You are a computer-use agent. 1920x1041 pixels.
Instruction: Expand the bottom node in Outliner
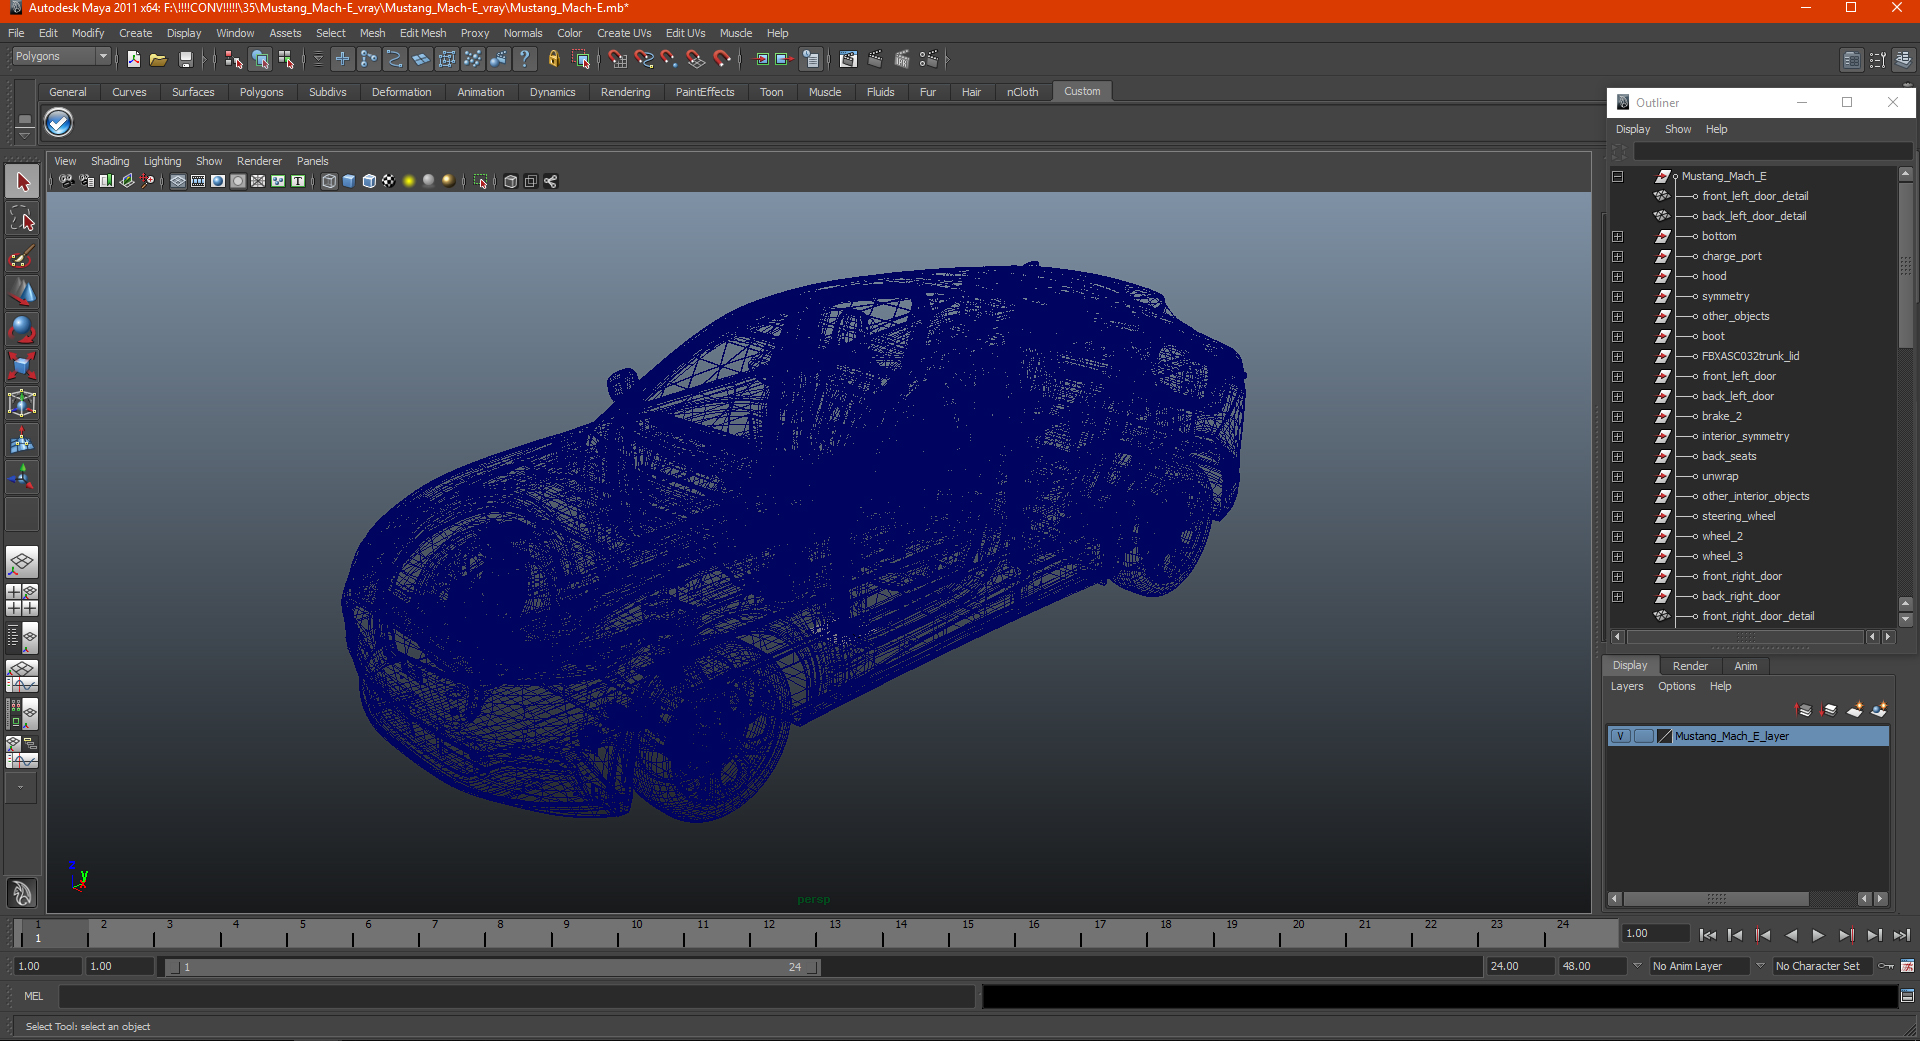(1617, 236)
